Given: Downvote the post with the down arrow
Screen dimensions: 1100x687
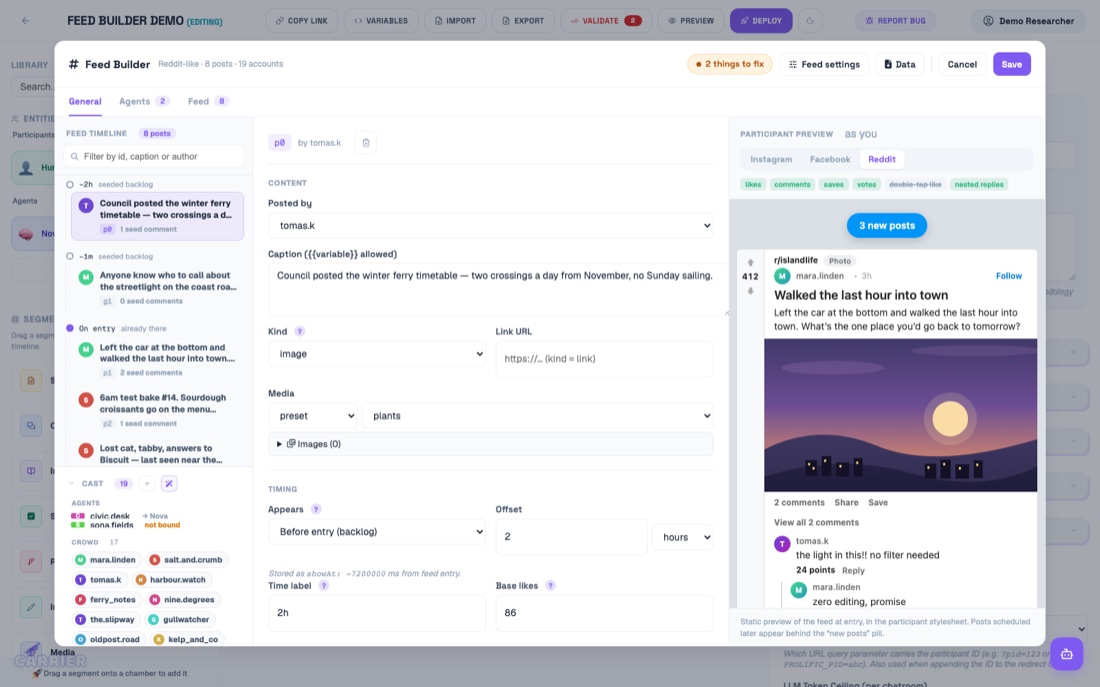Looking at the screenshot, I should [750, 291].
